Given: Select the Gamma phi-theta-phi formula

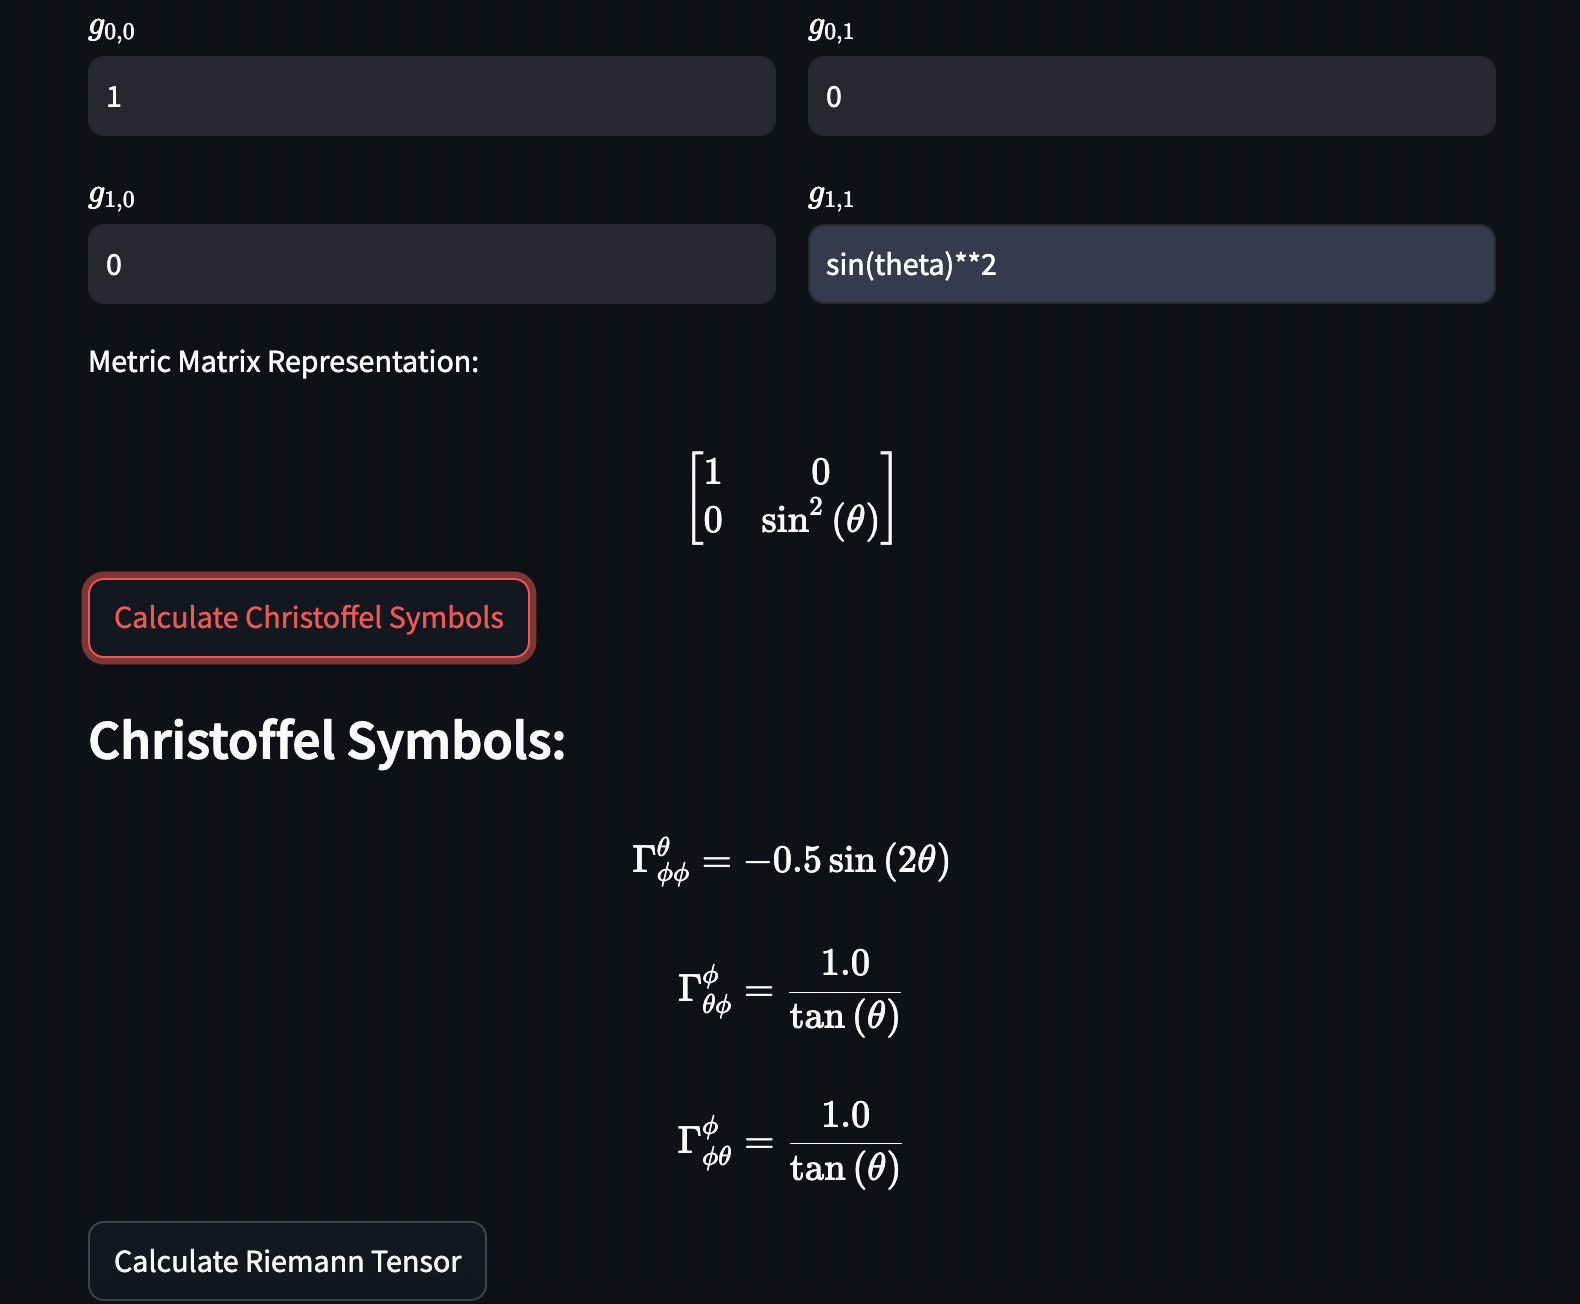Looking at the screenshot, I should coord(790,990).
